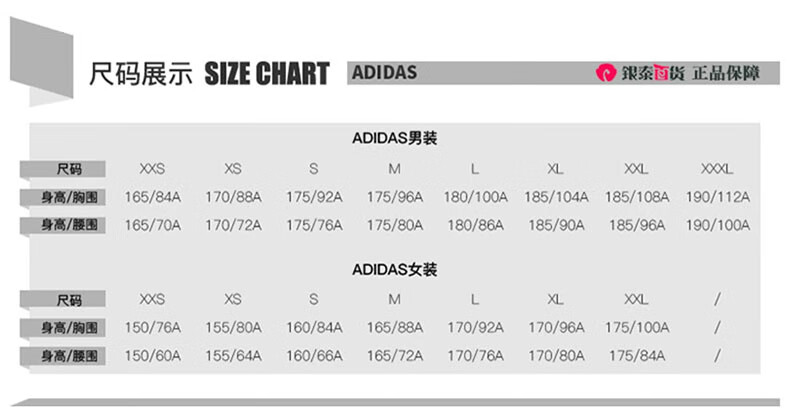Select women's XXS size column header

point(152,300)
